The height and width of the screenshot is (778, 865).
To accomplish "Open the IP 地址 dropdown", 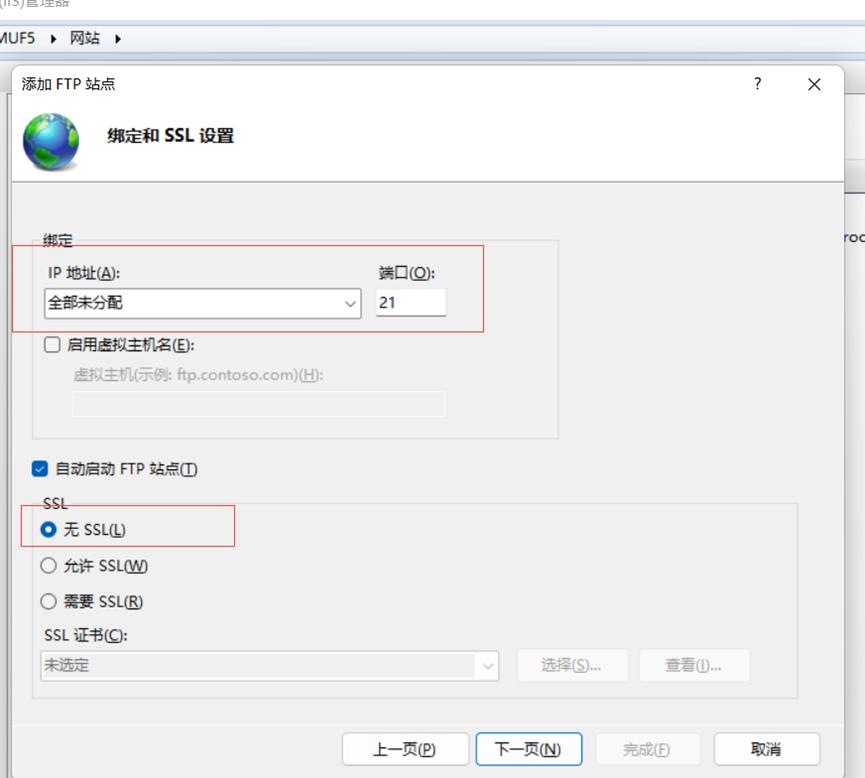I will click(x=350, y=303).
